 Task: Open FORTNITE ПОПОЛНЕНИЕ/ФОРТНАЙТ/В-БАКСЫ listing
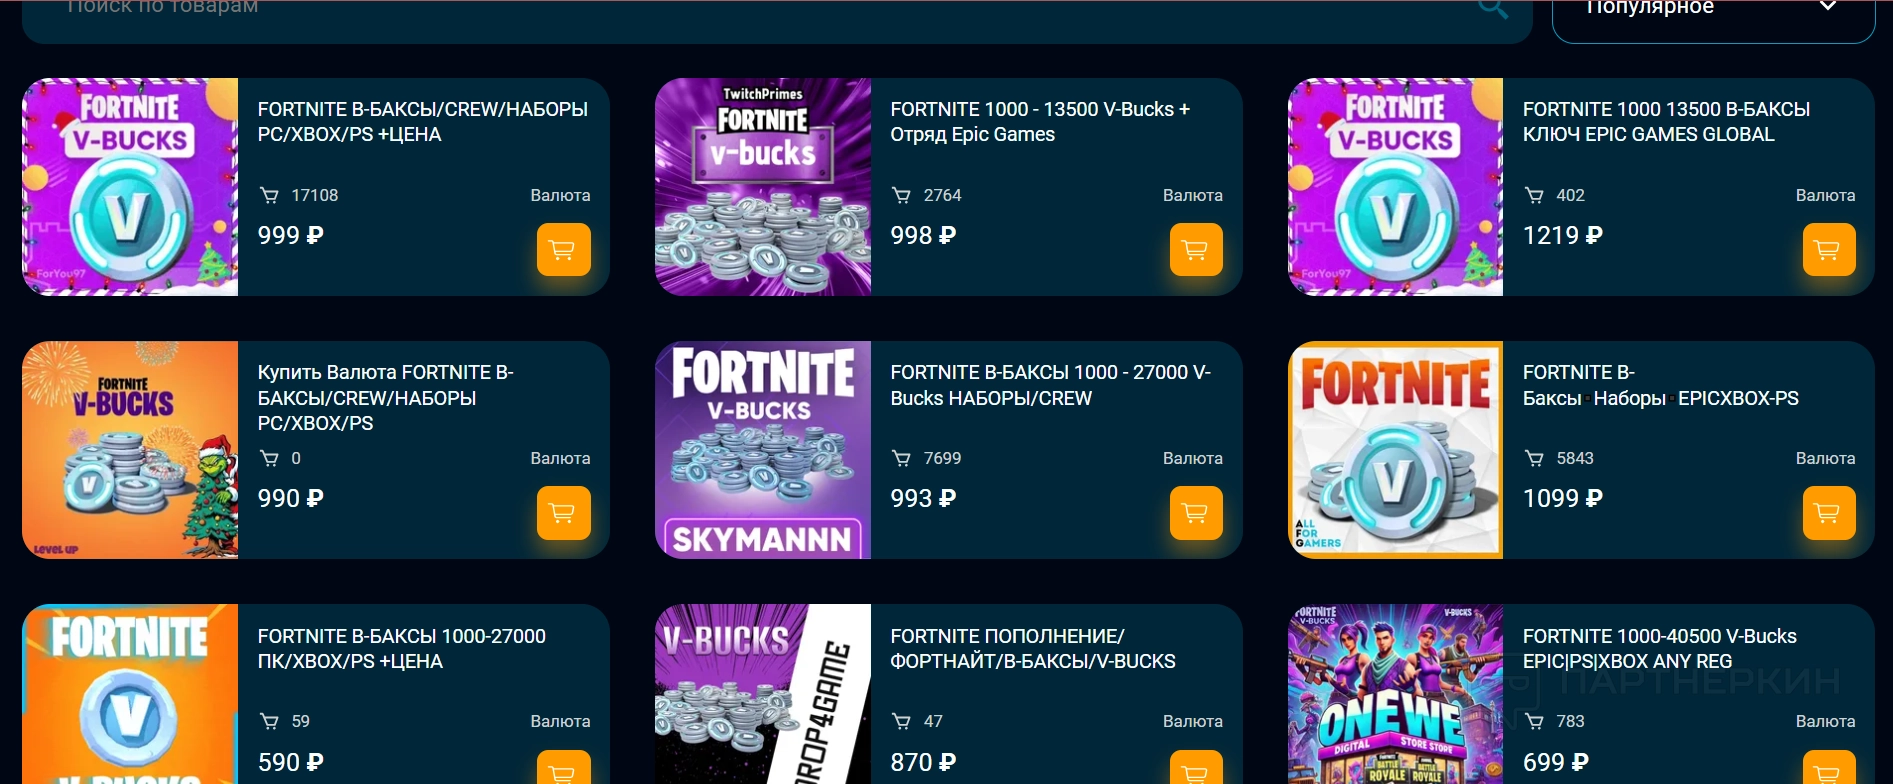[x=1033, y=648]
